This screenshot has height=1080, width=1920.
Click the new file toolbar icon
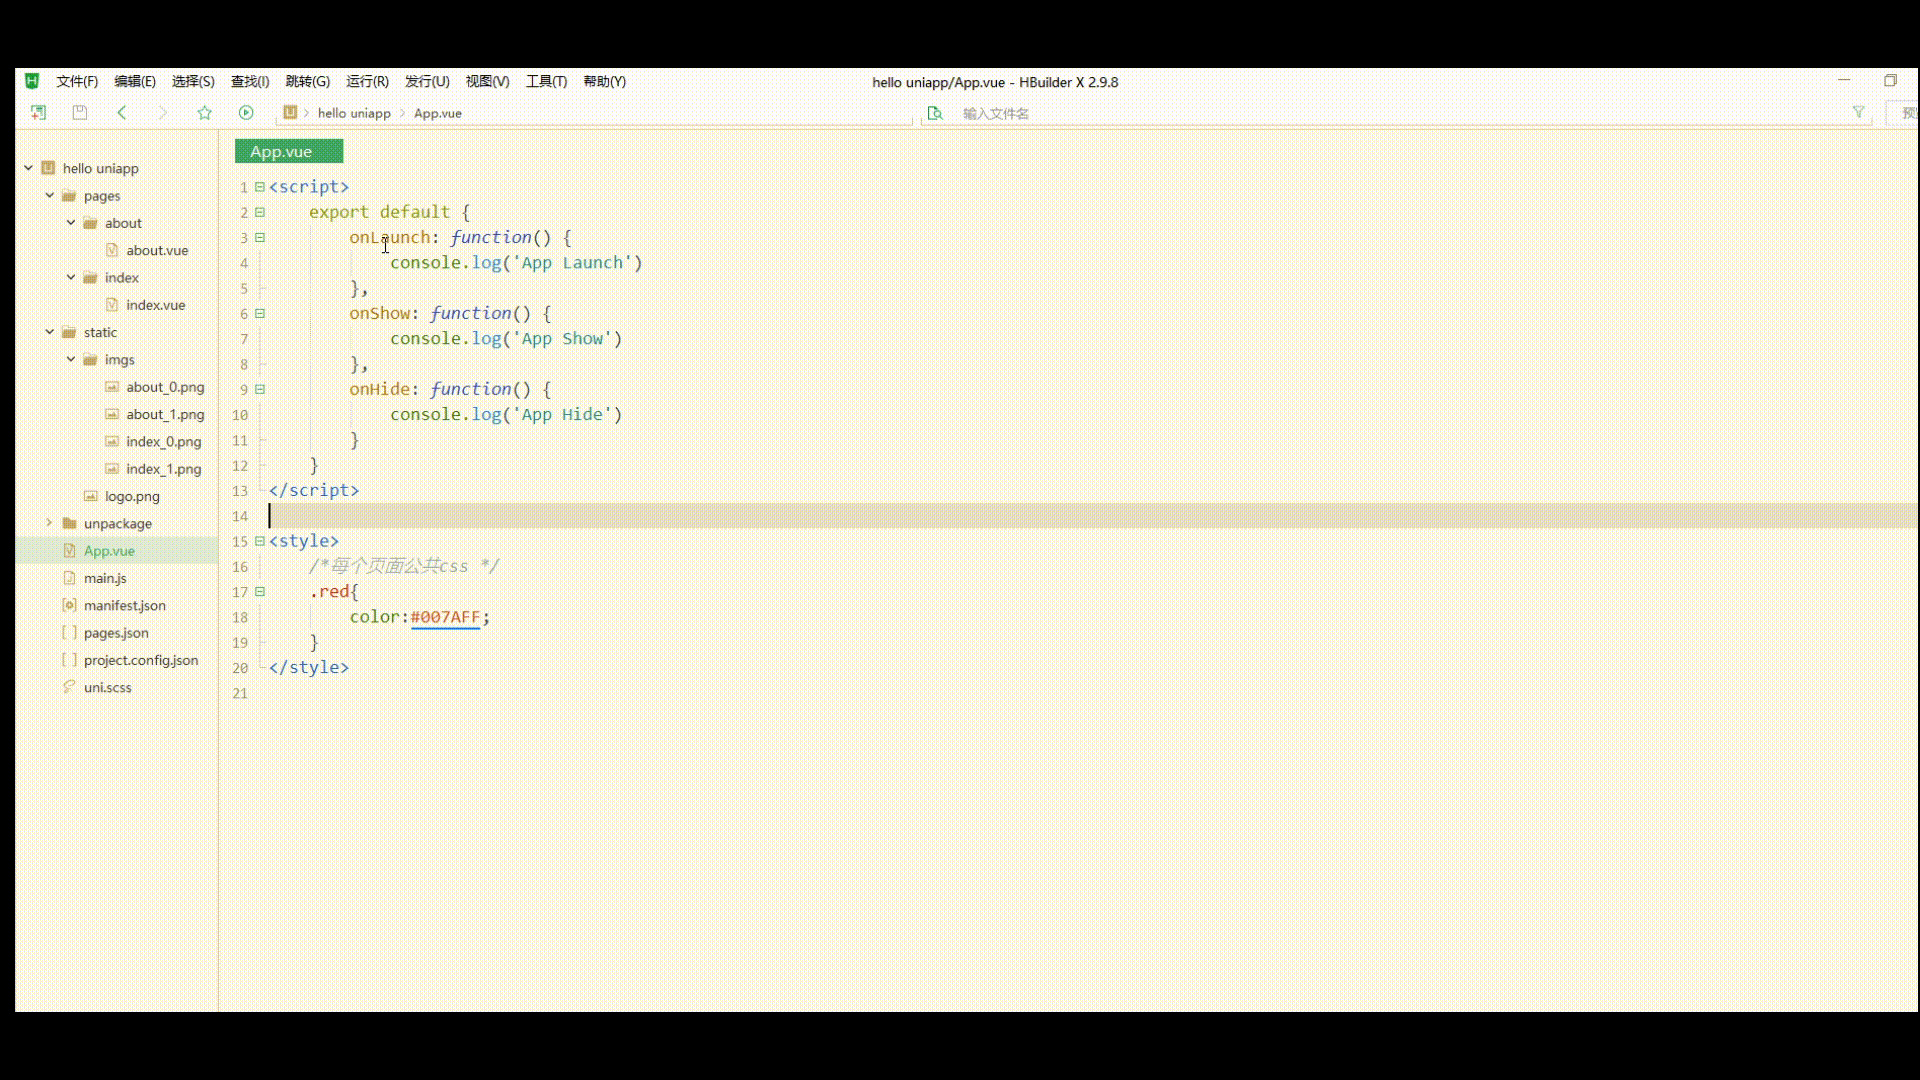(x=38, y=113)
